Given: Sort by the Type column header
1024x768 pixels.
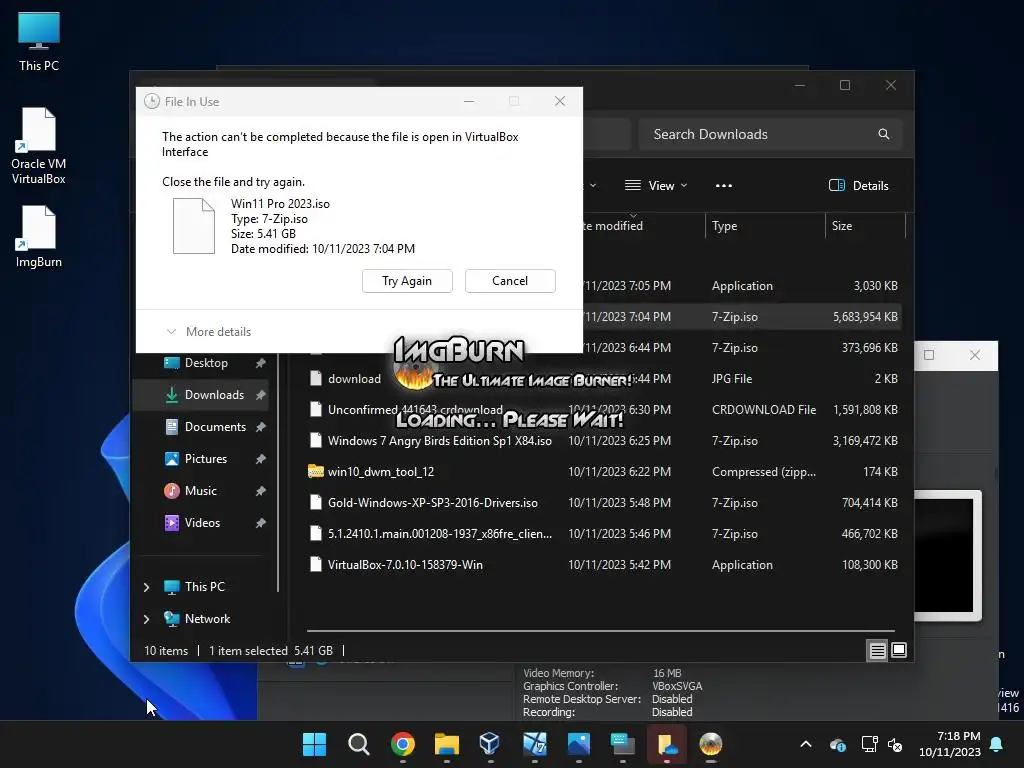Looking at the screenshot, I should (x=765, y=226).
